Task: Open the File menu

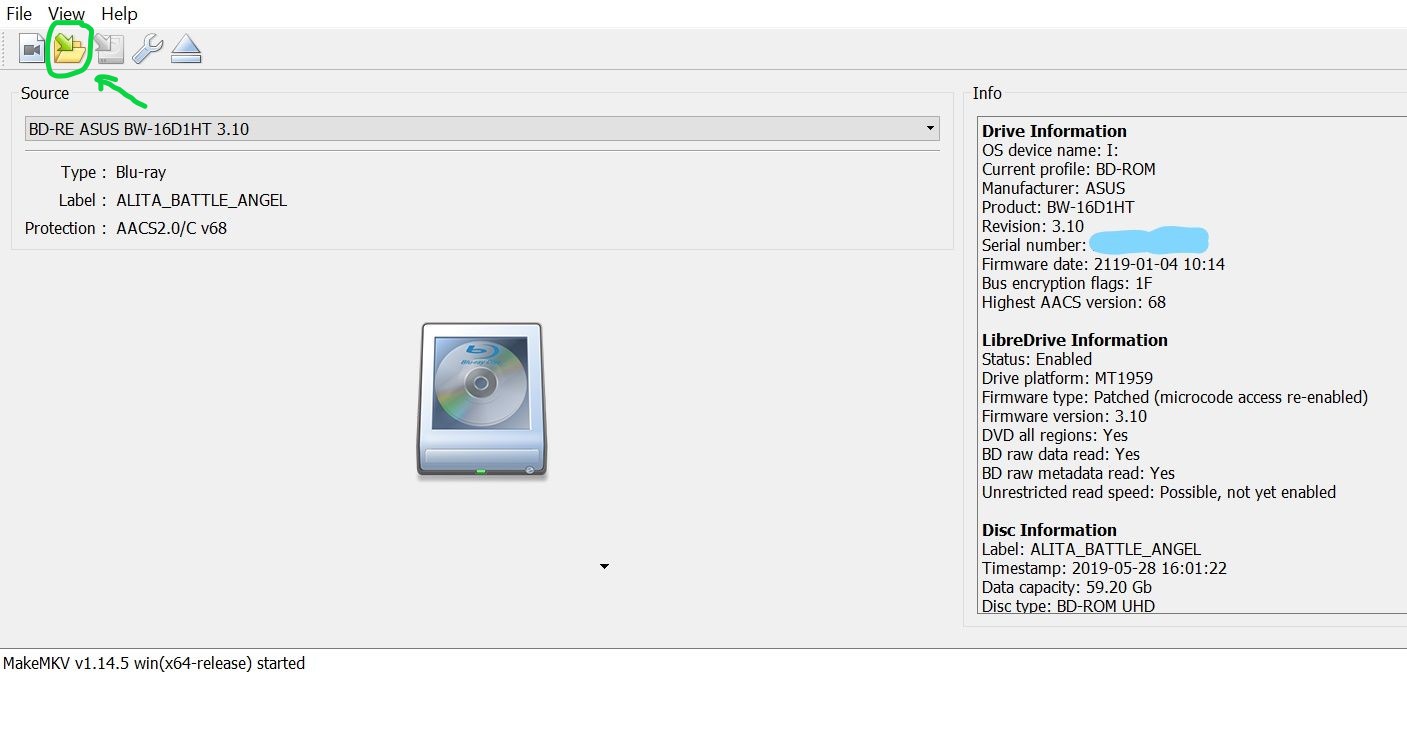Action: click(19, 14)
